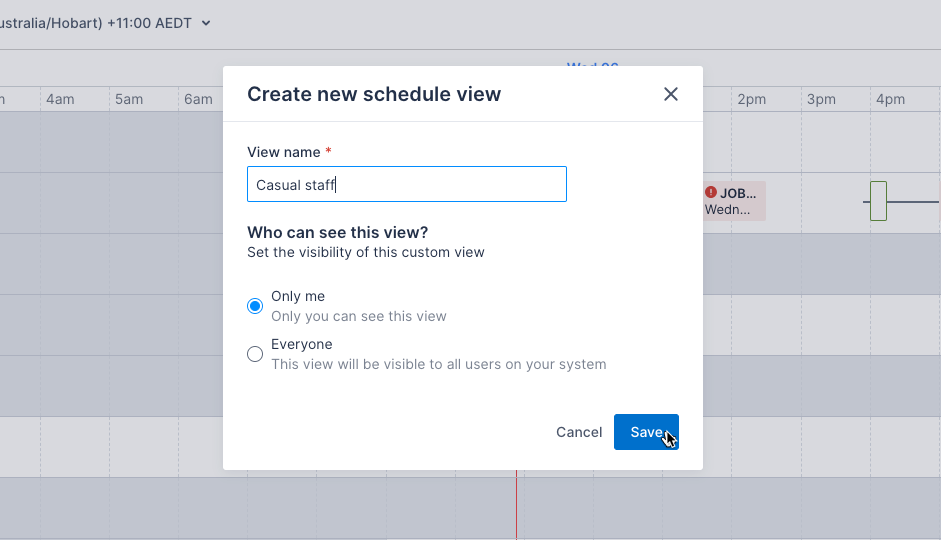The width and height of the screenshot is (941, 540).
Task: Open the timezone dropdown chevron
Action: (x=206, y=23)
